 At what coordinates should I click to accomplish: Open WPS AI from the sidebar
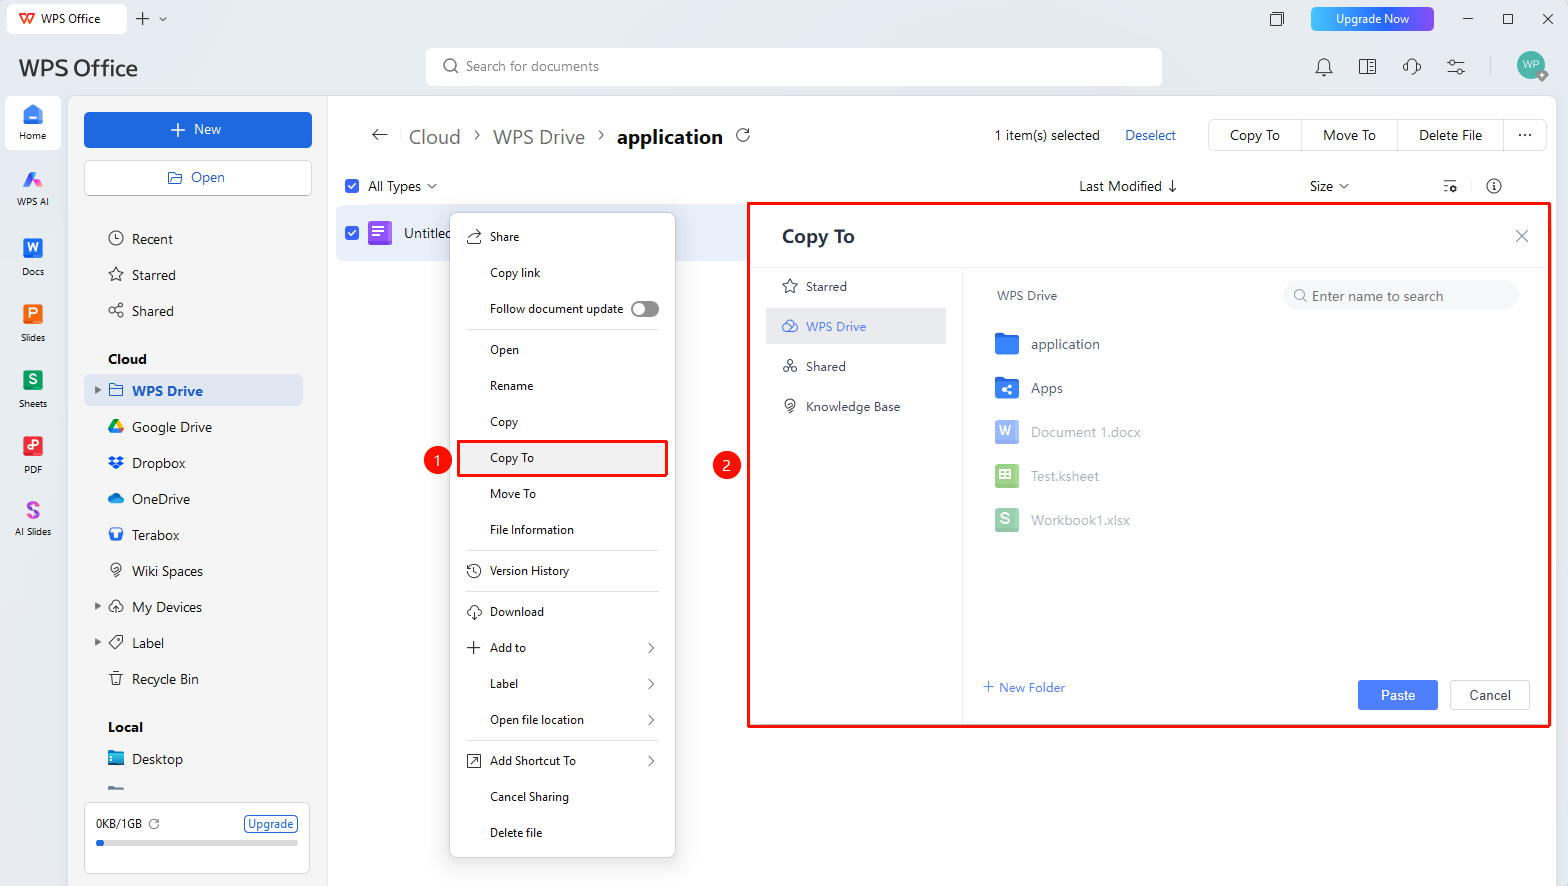point(33,187)
